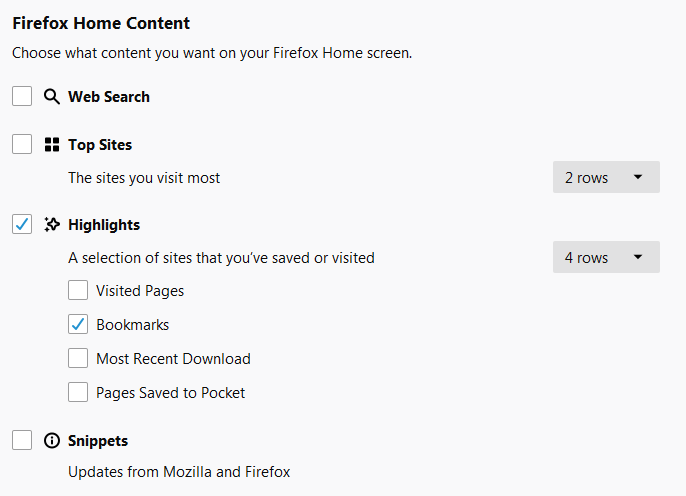The width and height of the screenshot is (686, 496).
Task: Tick the Top Sites checkbox
Action: 22,144
